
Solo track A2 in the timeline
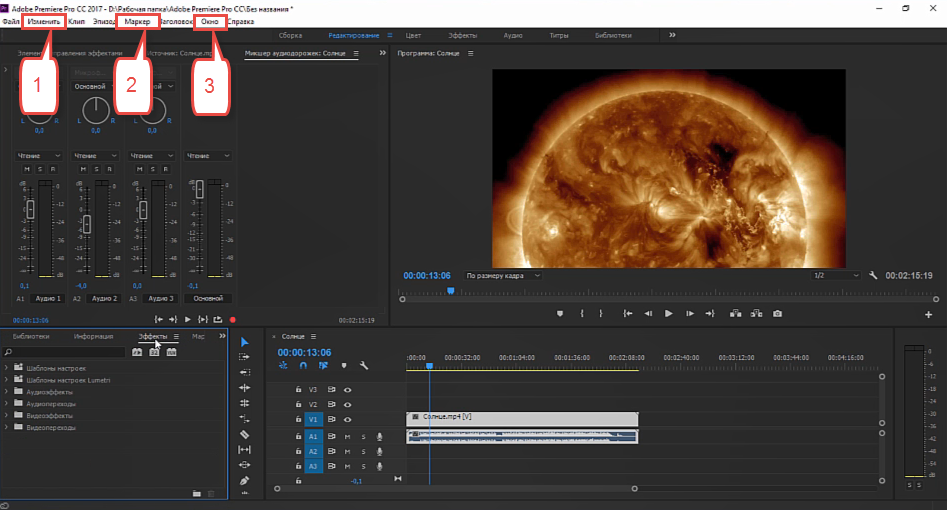coord(363,452)
